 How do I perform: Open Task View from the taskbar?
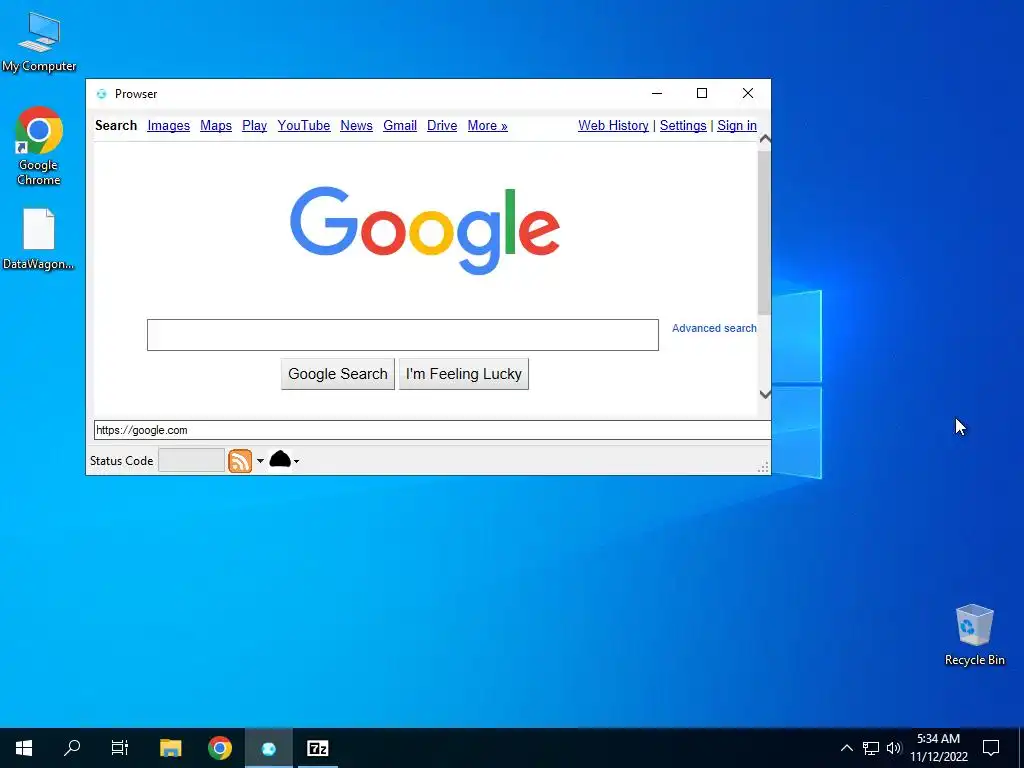tap(120, 748)
